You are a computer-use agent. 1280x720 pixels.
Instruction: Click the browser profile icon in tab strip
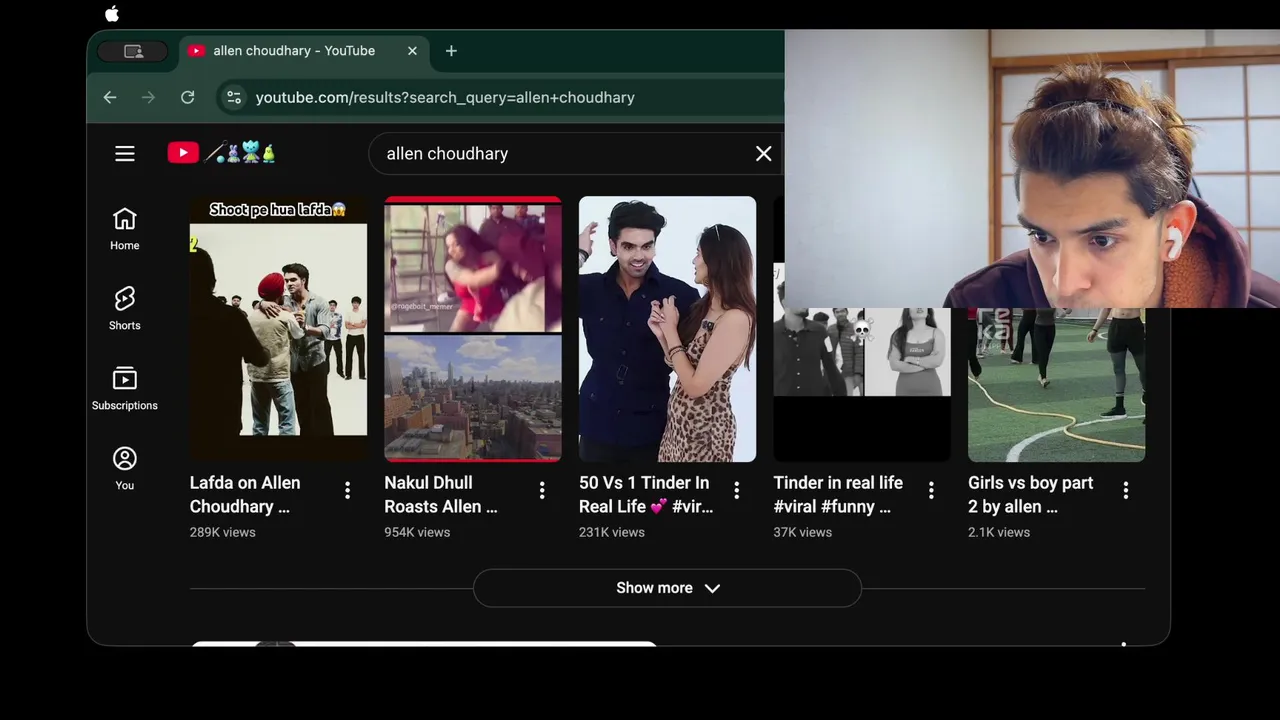pos(134,51)
